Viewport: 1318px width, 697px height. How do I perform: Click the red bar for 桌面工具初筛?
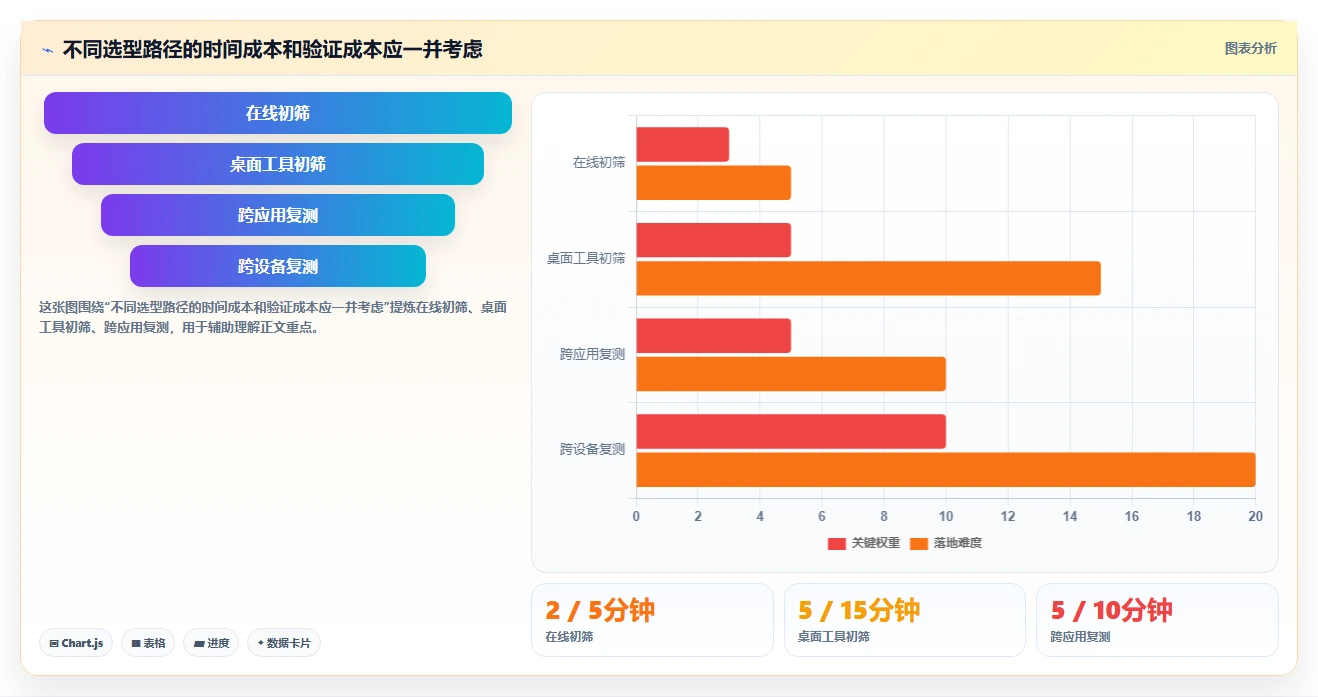pos(714,240)
